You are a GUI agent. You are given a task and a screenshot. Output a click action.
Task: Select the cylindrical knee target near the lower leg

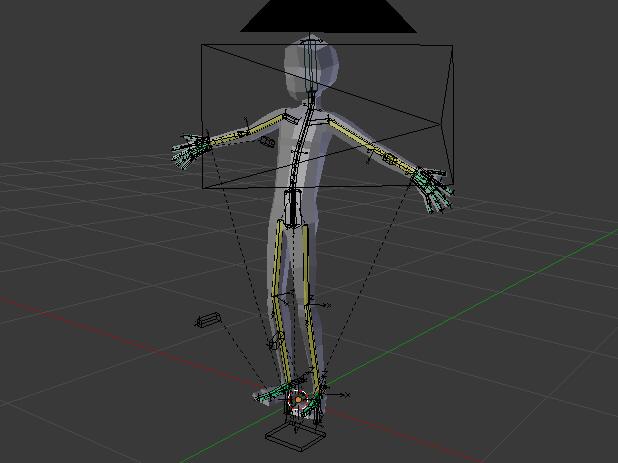pyautogui.click(x=276, y=341)
